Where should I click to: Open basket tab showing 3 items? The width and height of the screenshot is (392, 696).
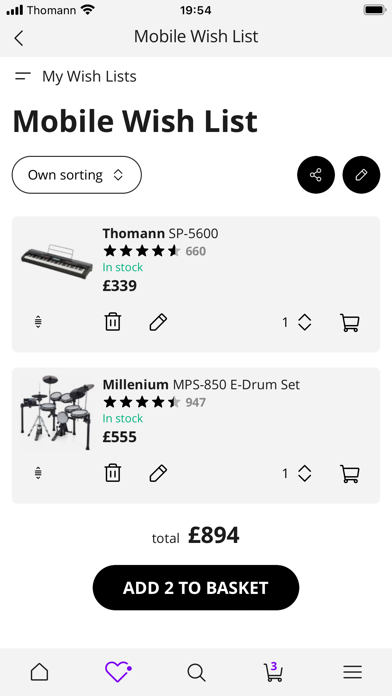[273, 672]
